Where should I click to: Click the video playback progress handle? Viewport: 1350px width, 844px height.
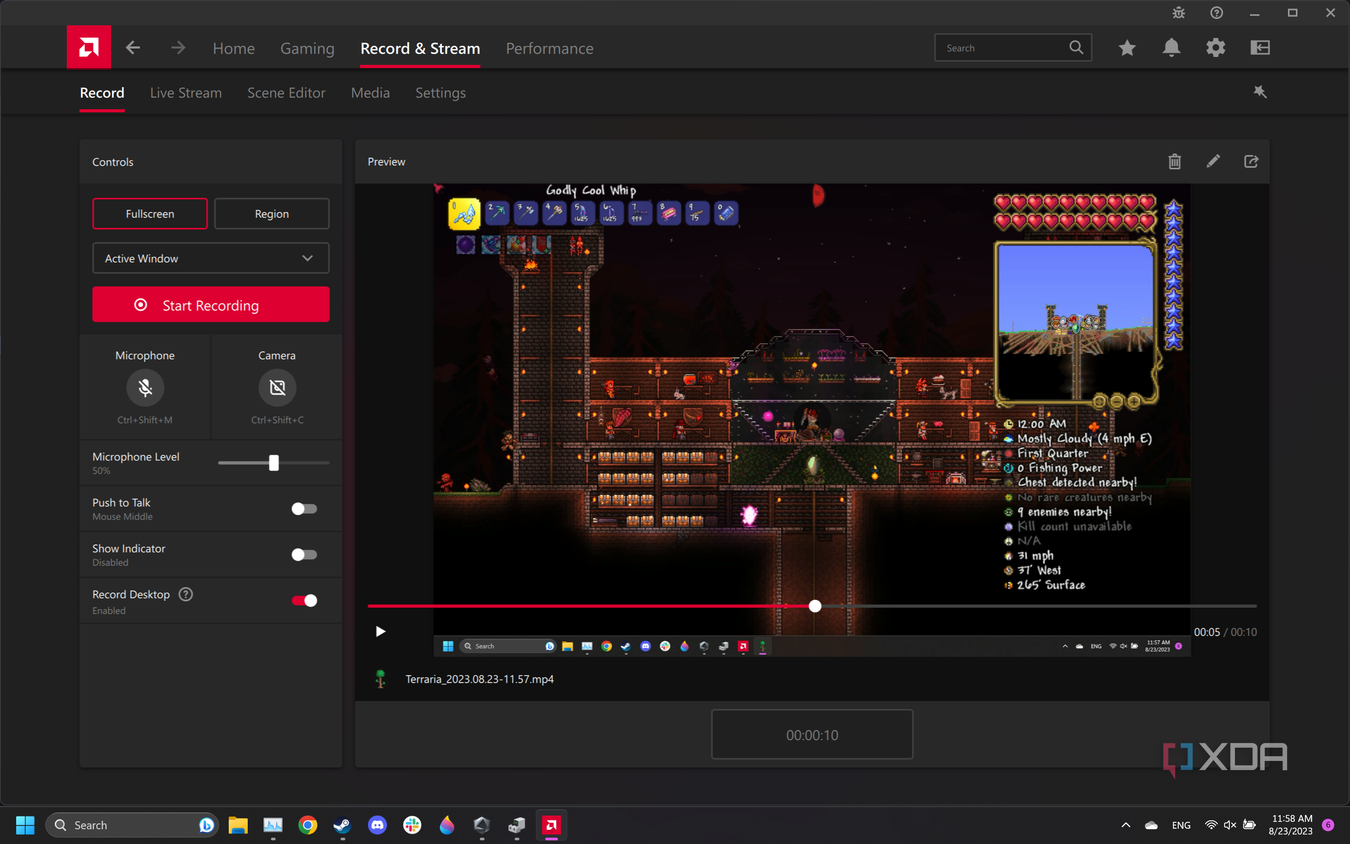click(x=815, y=606)
